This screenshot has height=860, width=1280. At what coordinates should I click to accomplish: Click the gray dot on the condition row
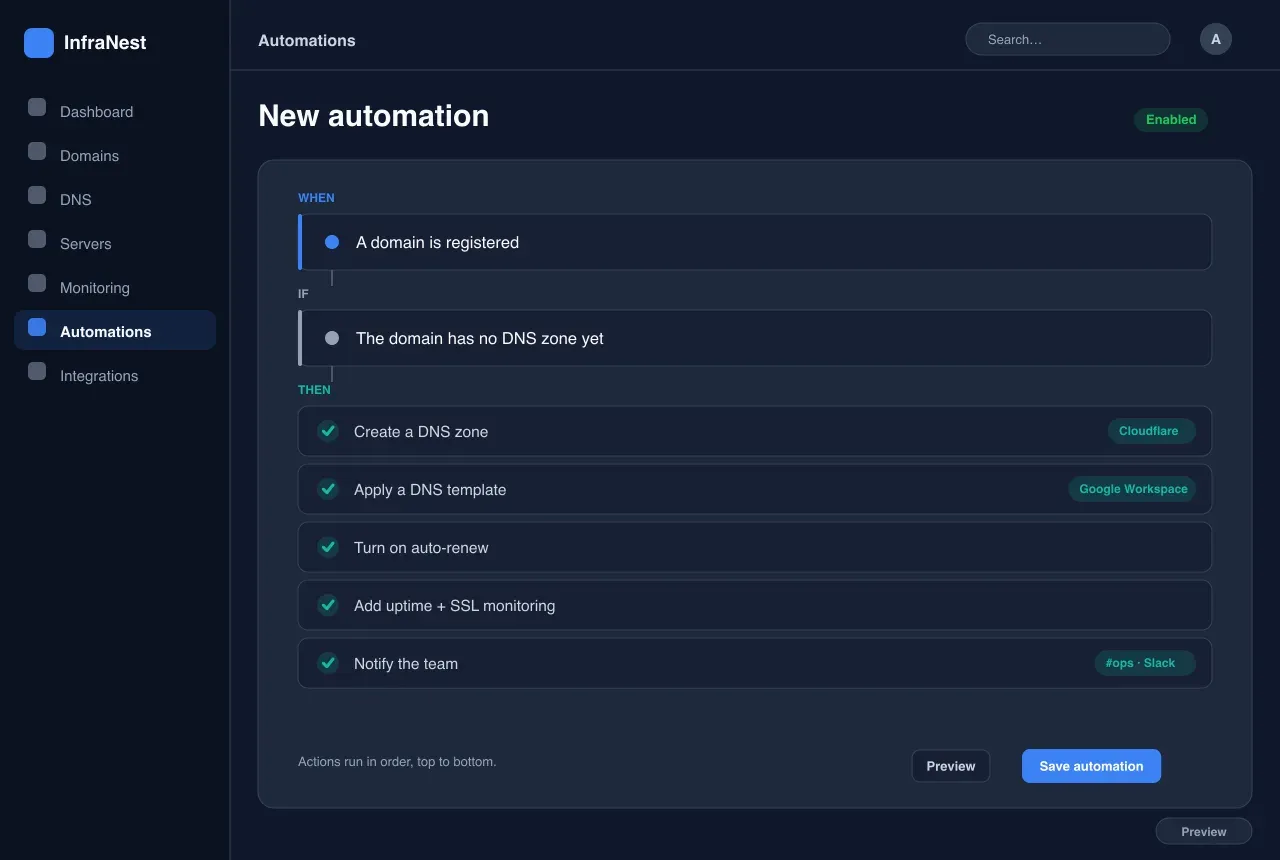332,338
